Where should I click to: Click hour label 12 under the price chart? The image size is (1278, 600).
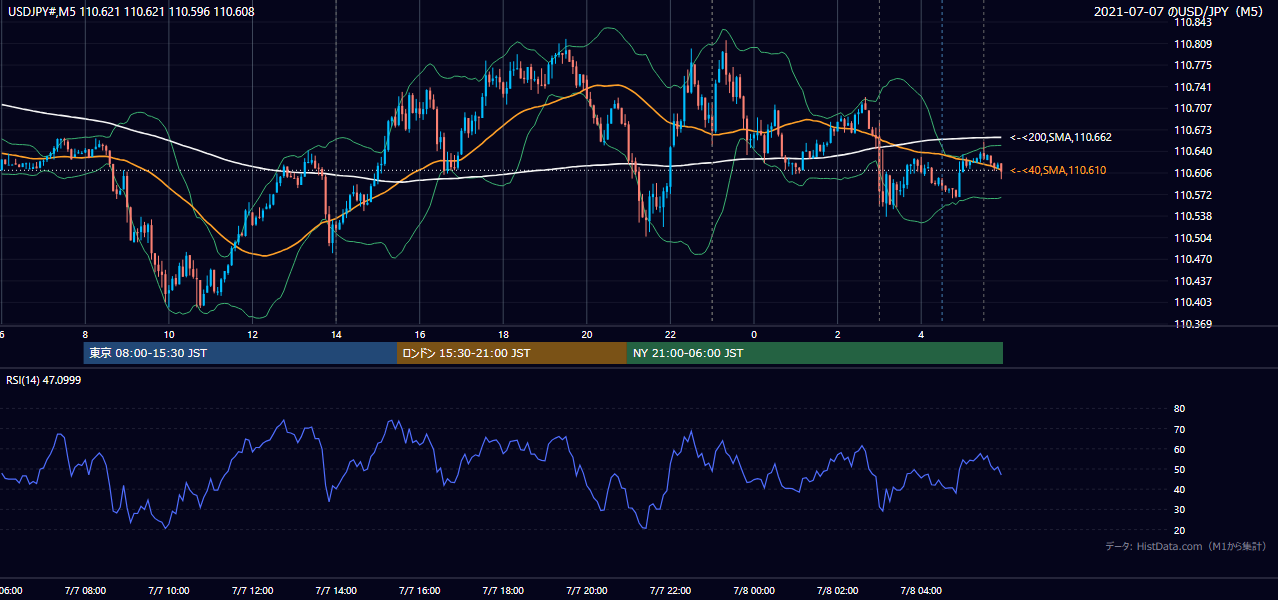tap(253, 334)
